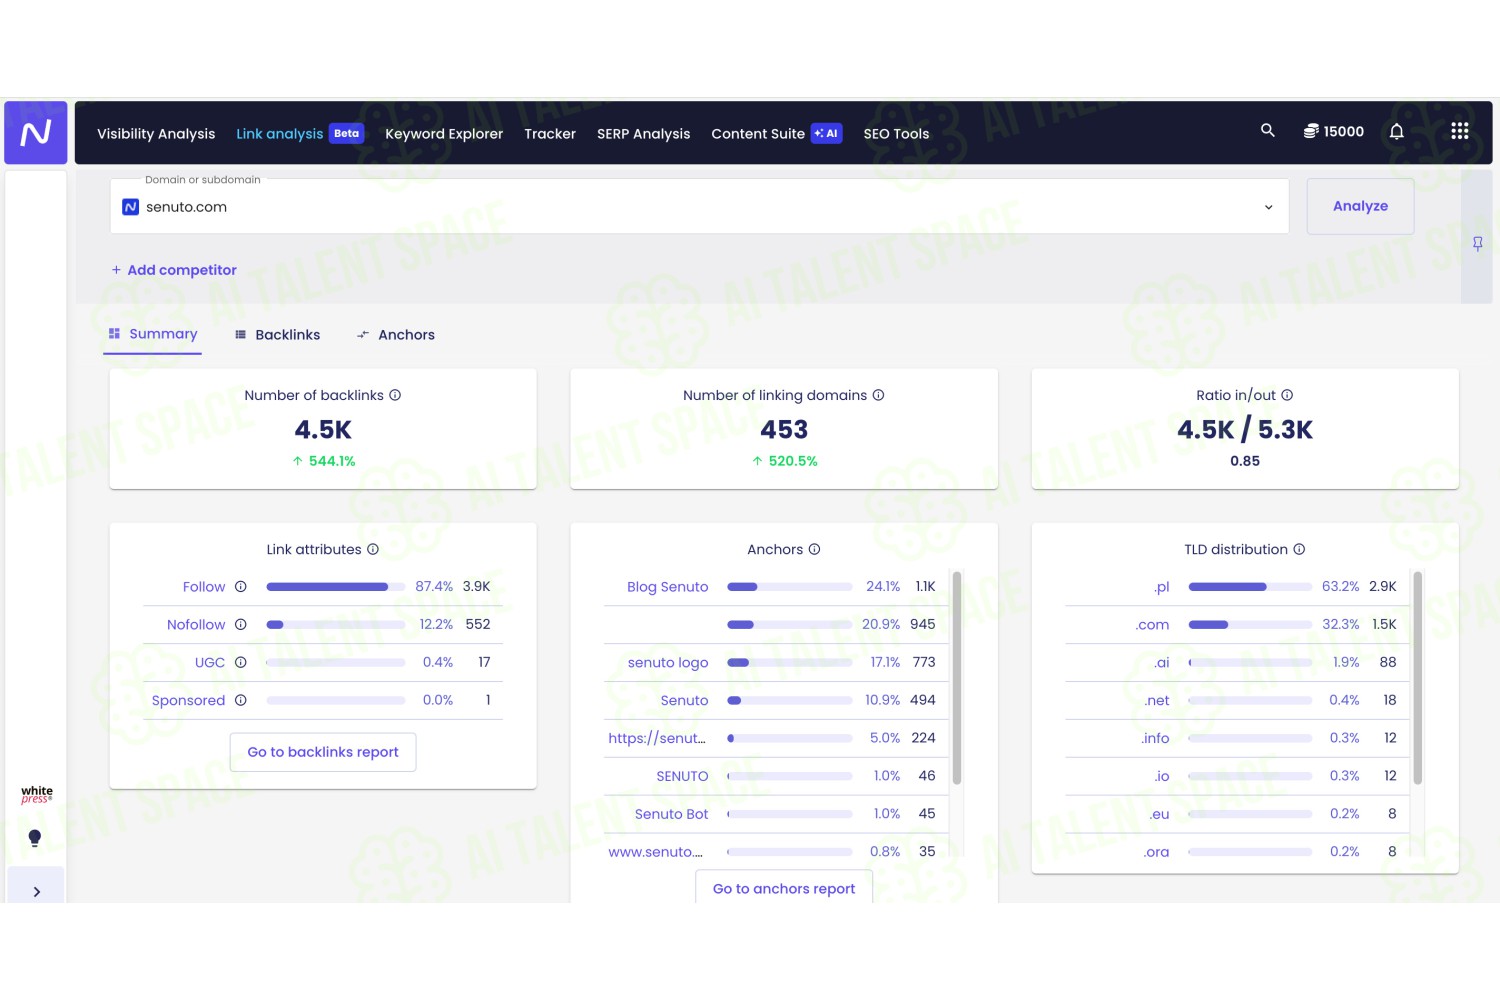Click the .com TLD link
This screenshot has height=1000, width=1500.
tap(1152, 625)
